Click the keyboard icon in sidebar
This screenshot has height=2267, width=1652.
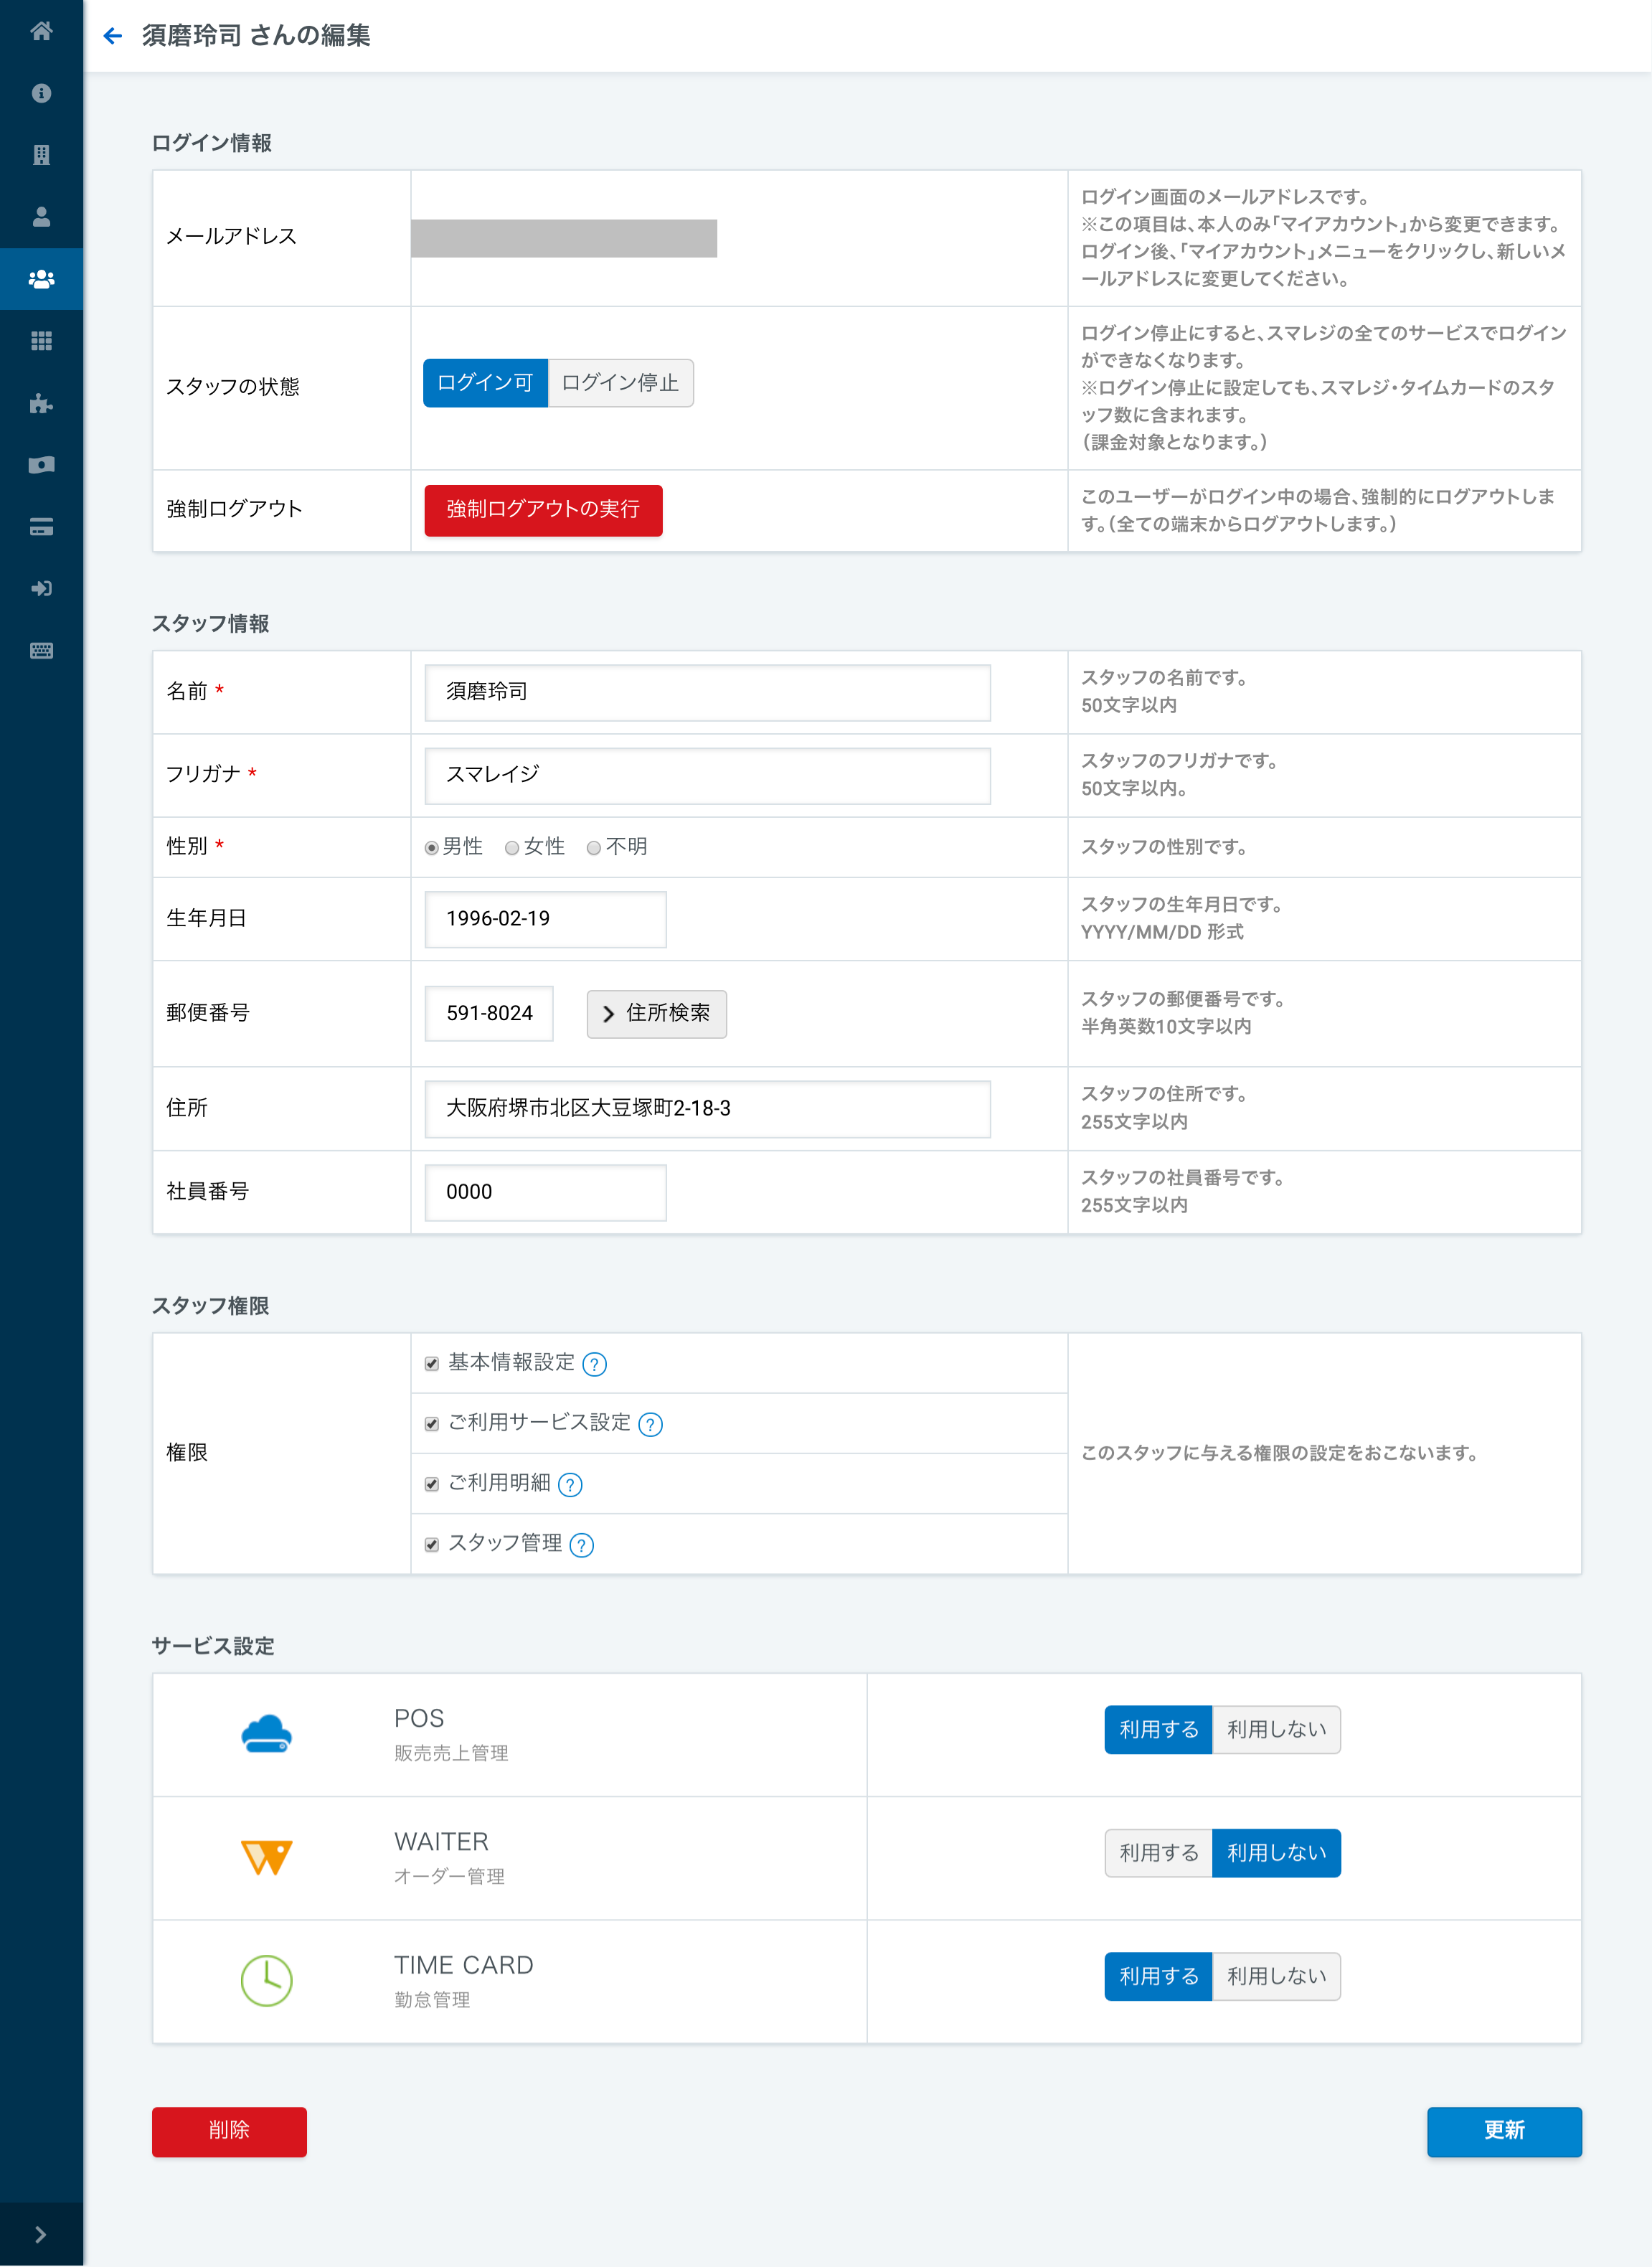(x=41, y=651)
